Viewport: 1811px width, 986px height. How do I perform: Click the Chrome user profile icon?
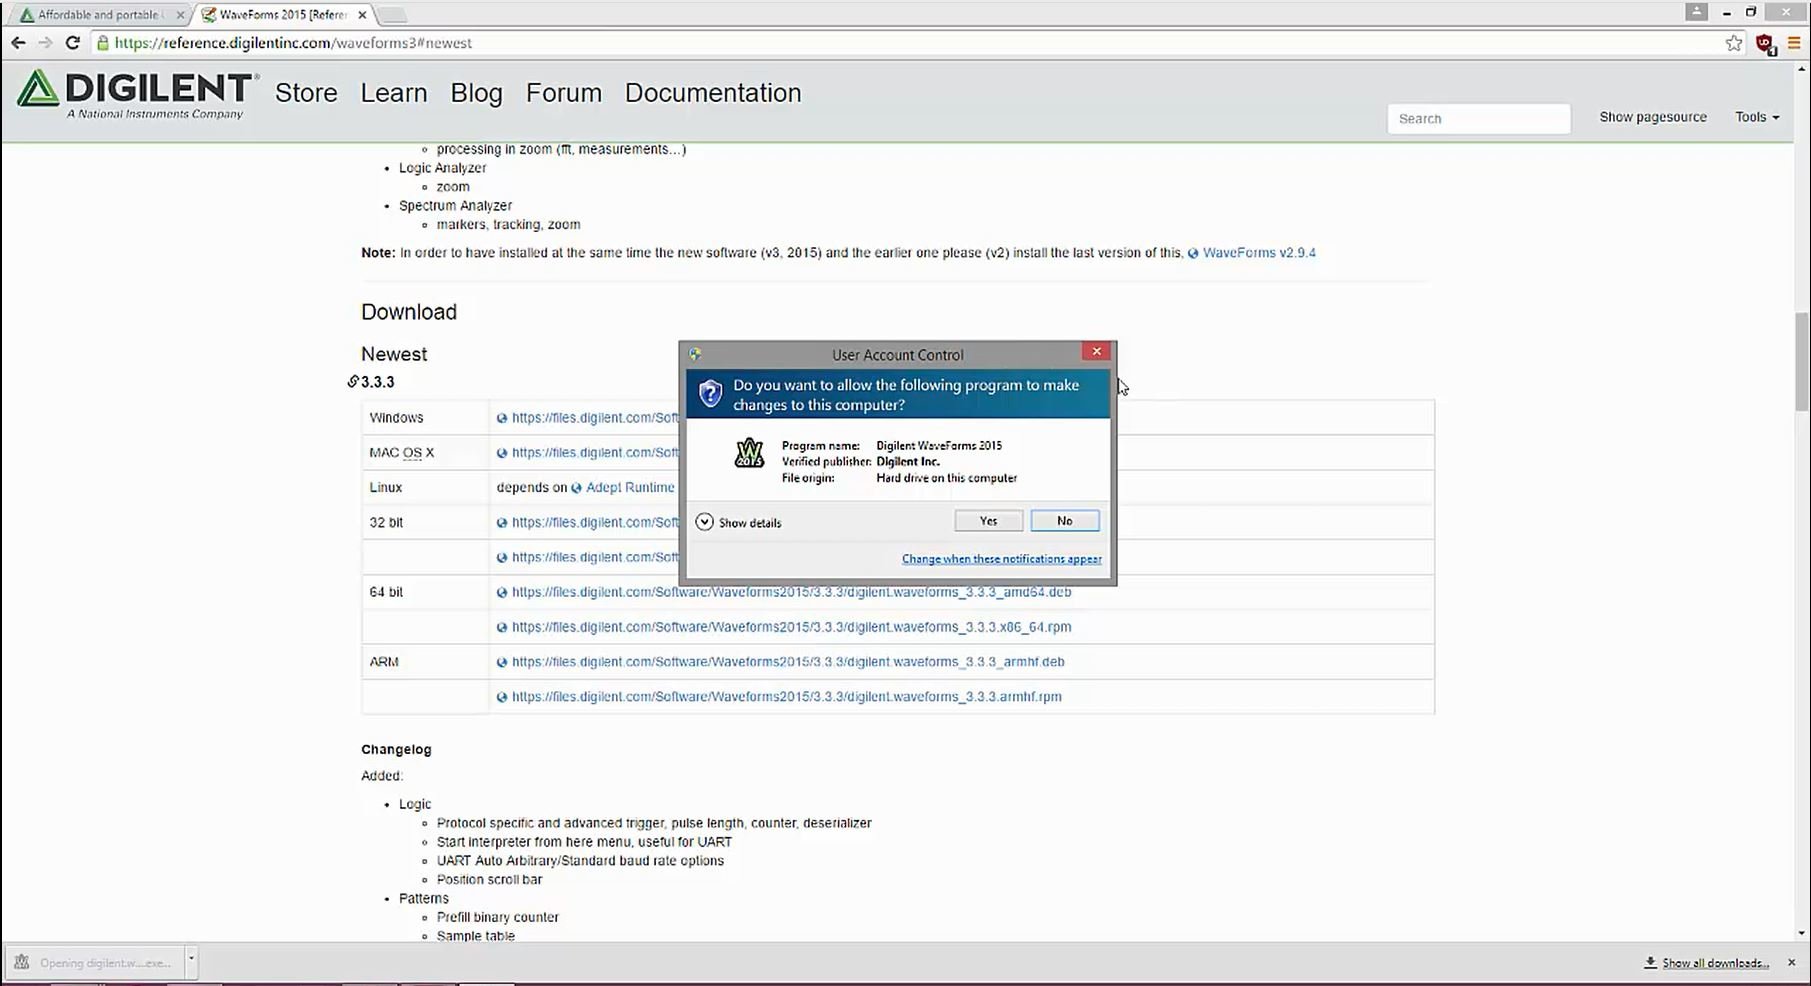pyautogui.click(x=1696, y=11)
